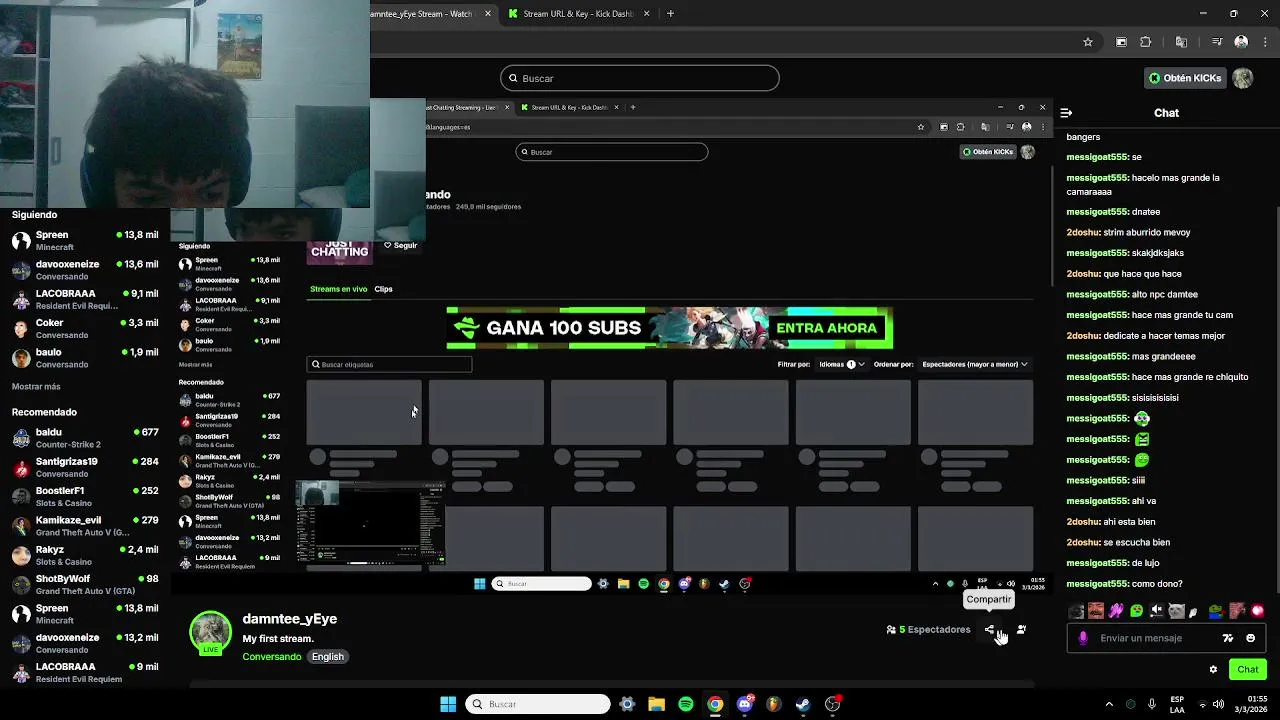Open Spotify from the Windows taskbar

[x=686, y=704]
